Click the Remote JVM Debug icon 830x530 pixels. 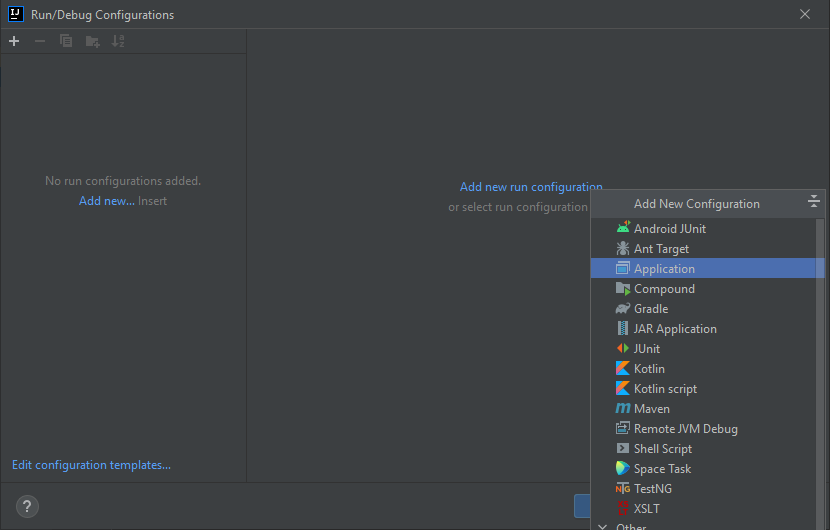623,428
